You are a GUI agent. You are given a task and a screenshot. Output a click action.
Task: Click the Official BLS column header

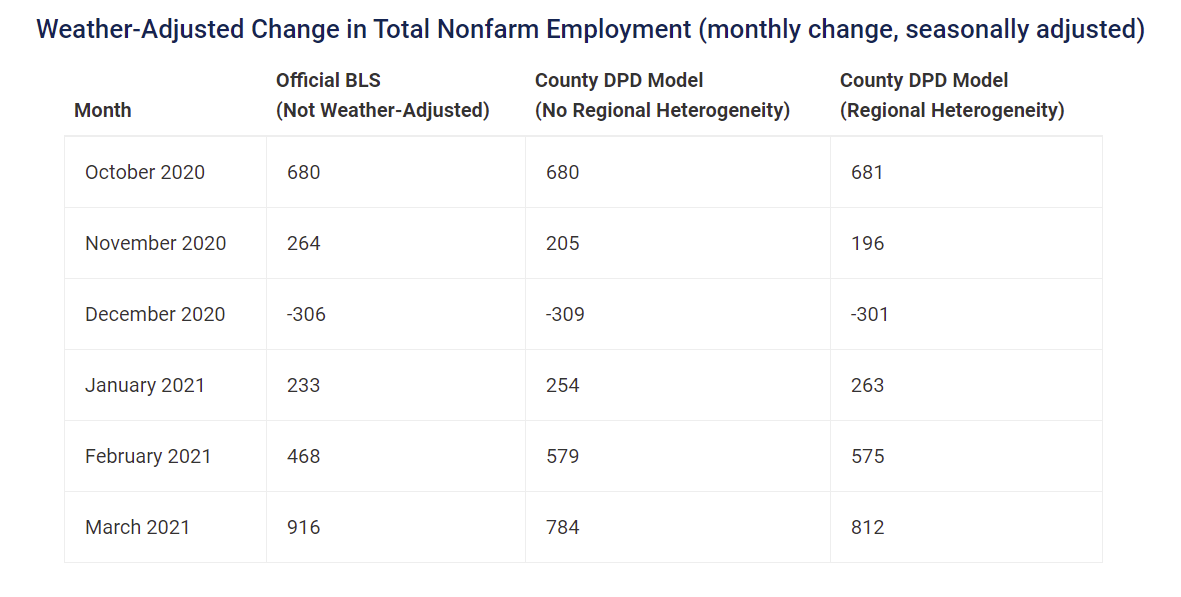pos(383,95)
